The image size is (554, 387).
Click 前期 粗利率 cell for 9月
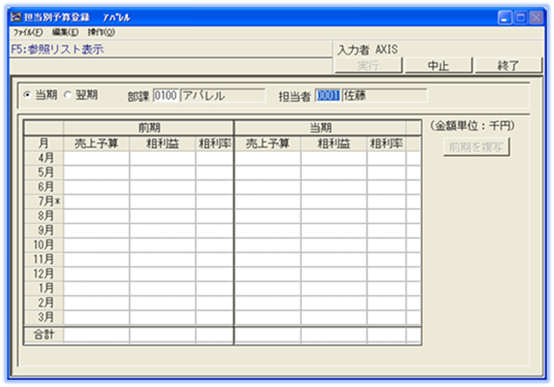tap(214, 230)
